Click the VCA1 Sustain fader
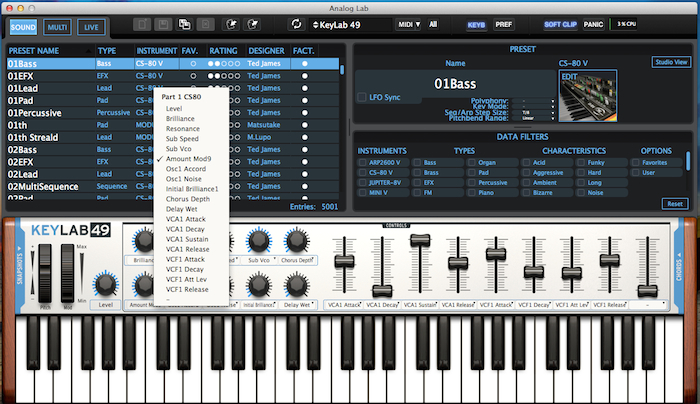 click(x=420, y=240)
